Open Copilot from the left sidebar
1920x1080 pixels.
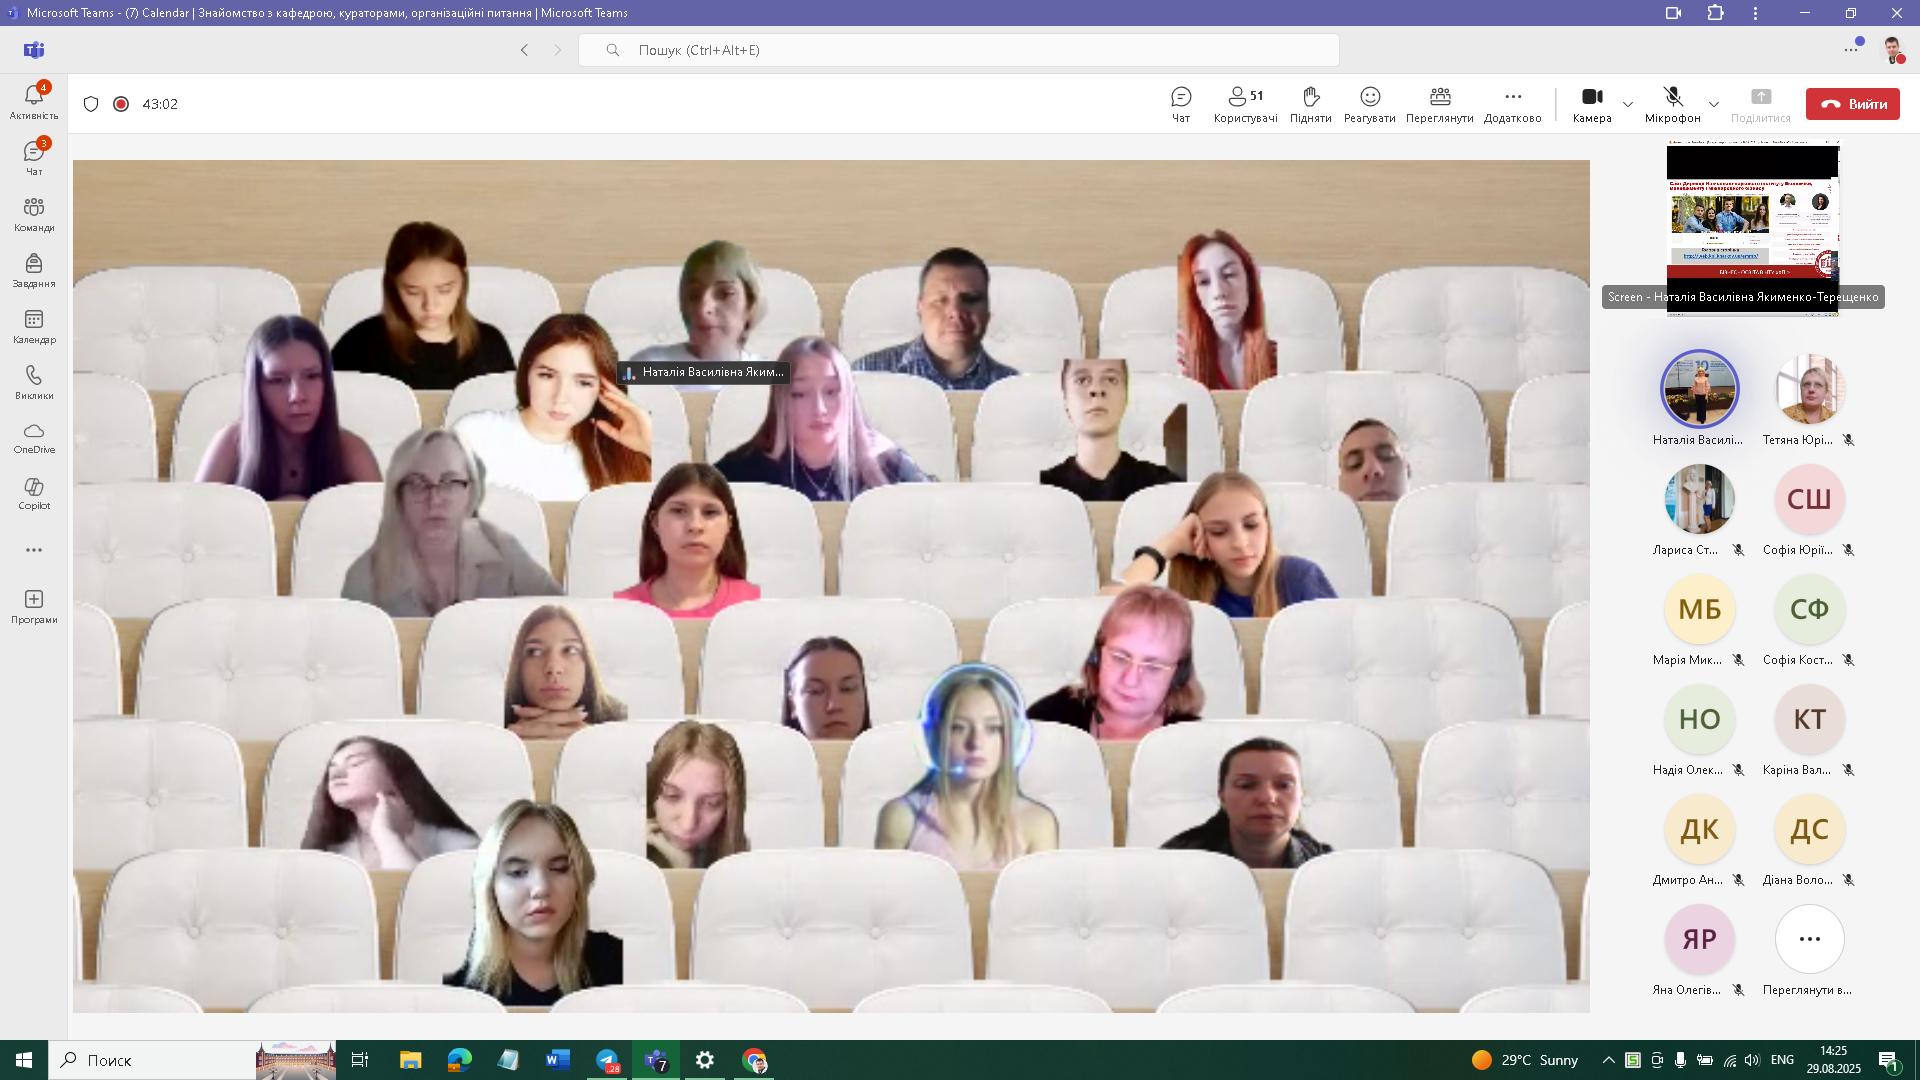[x=34, y=493]
